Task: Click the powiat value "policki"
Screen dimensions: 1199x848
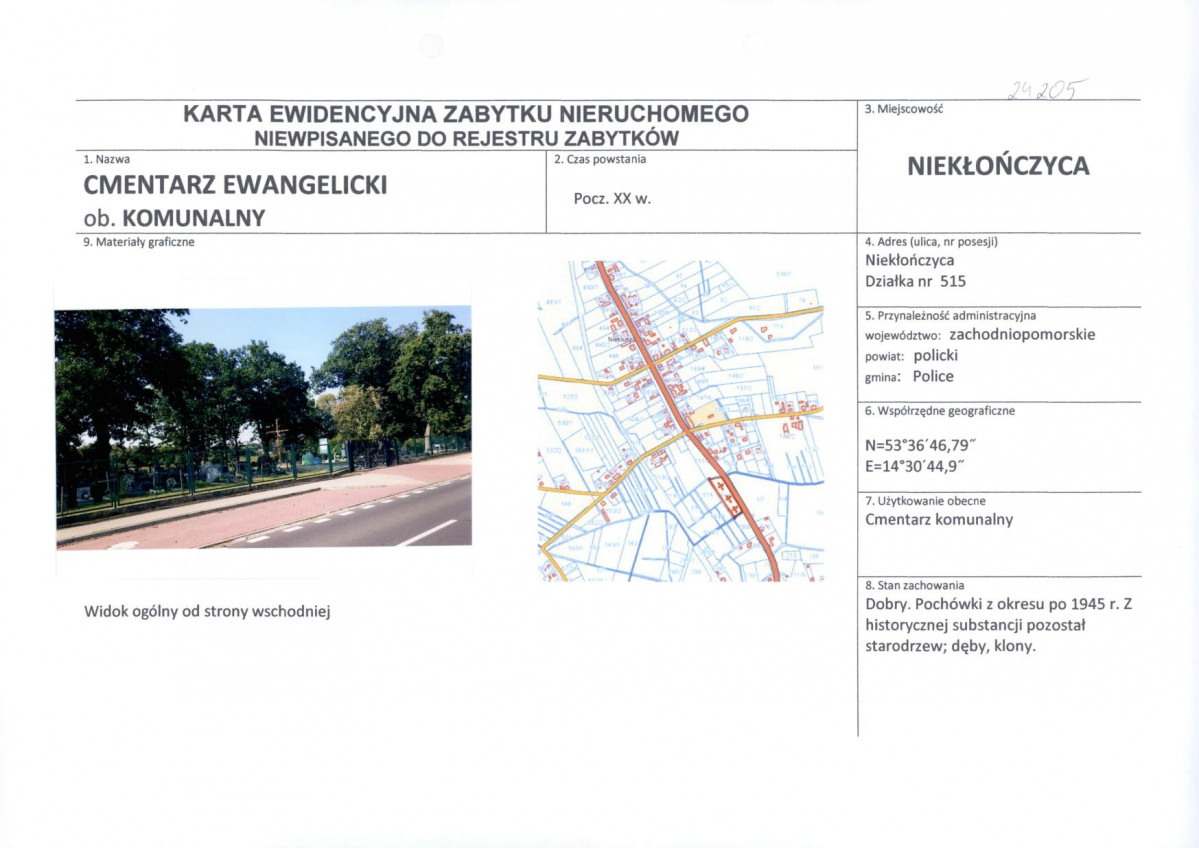Action: coord(935,356)
